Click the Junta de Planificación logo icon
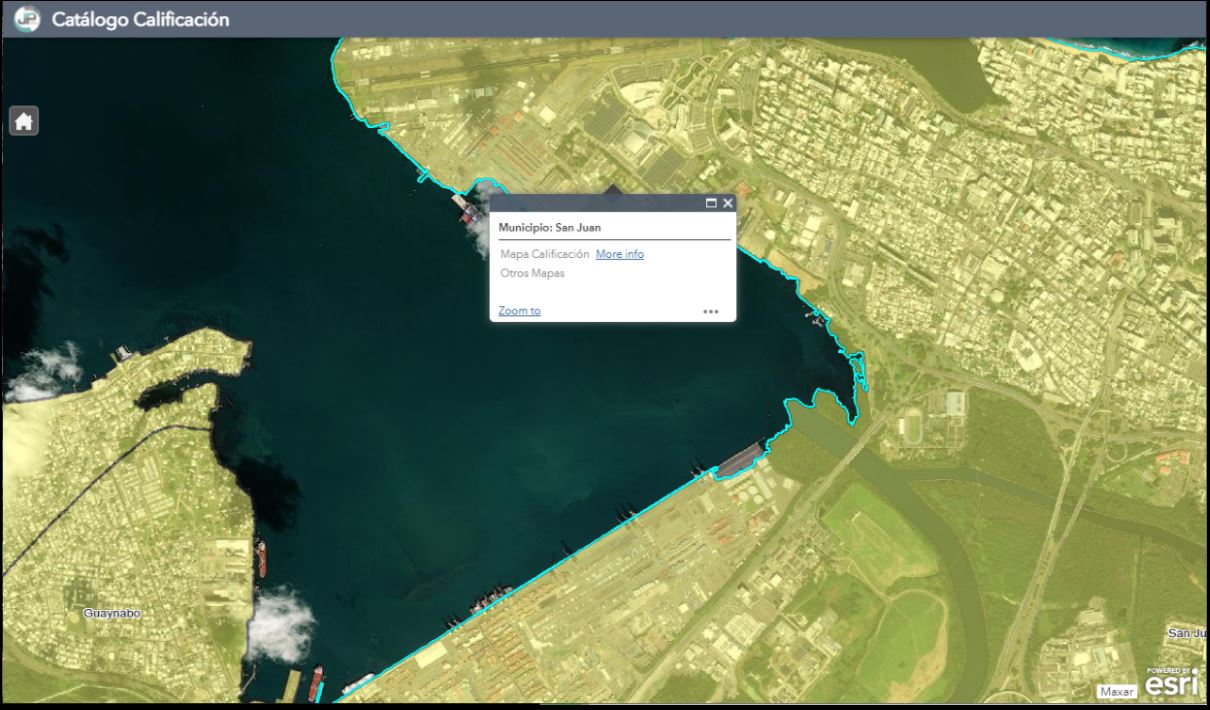 [x=26, y=19]
